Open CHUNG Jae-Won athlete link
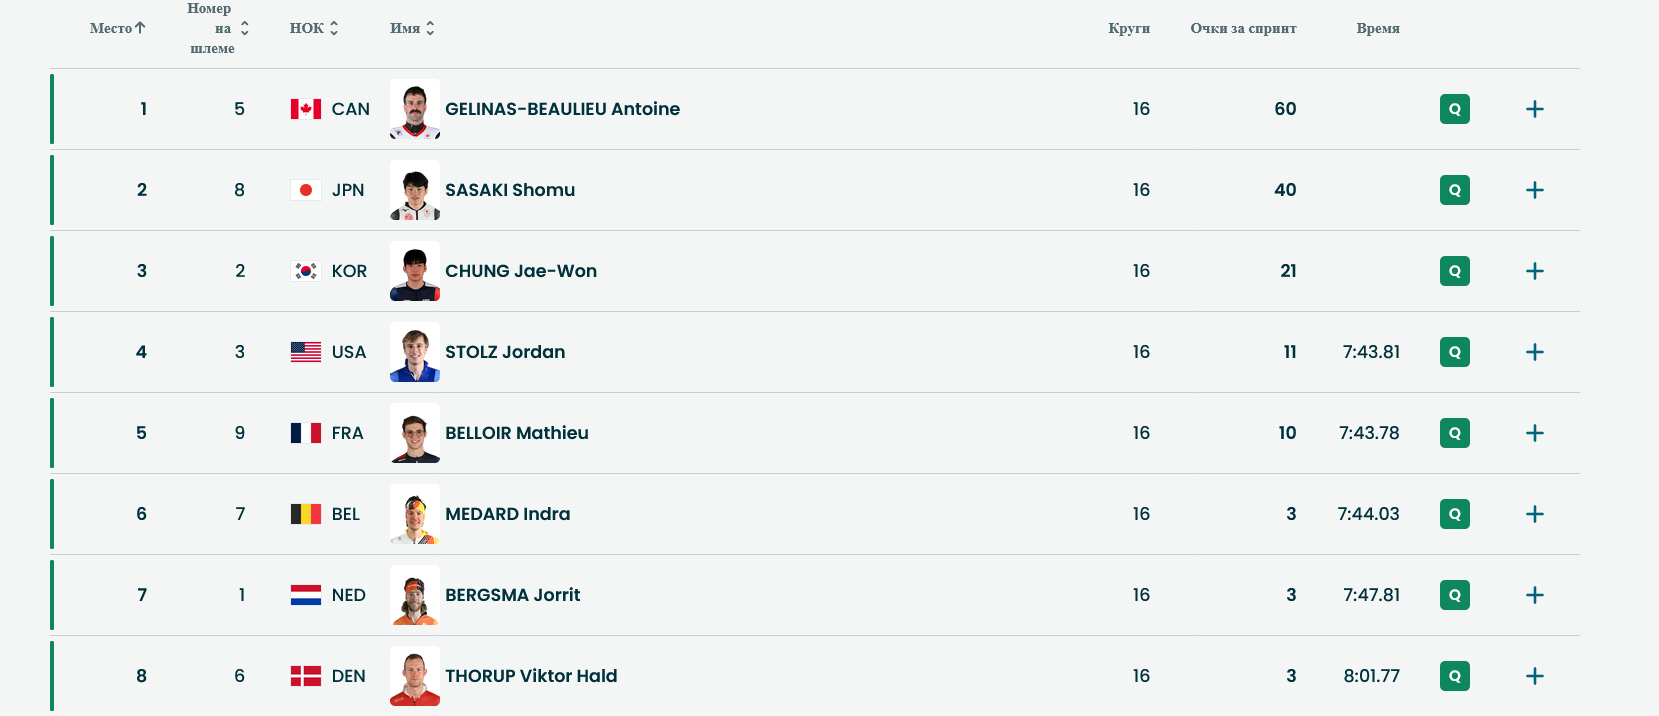Screen dimensions: 1659x716 tap(520, 271)
